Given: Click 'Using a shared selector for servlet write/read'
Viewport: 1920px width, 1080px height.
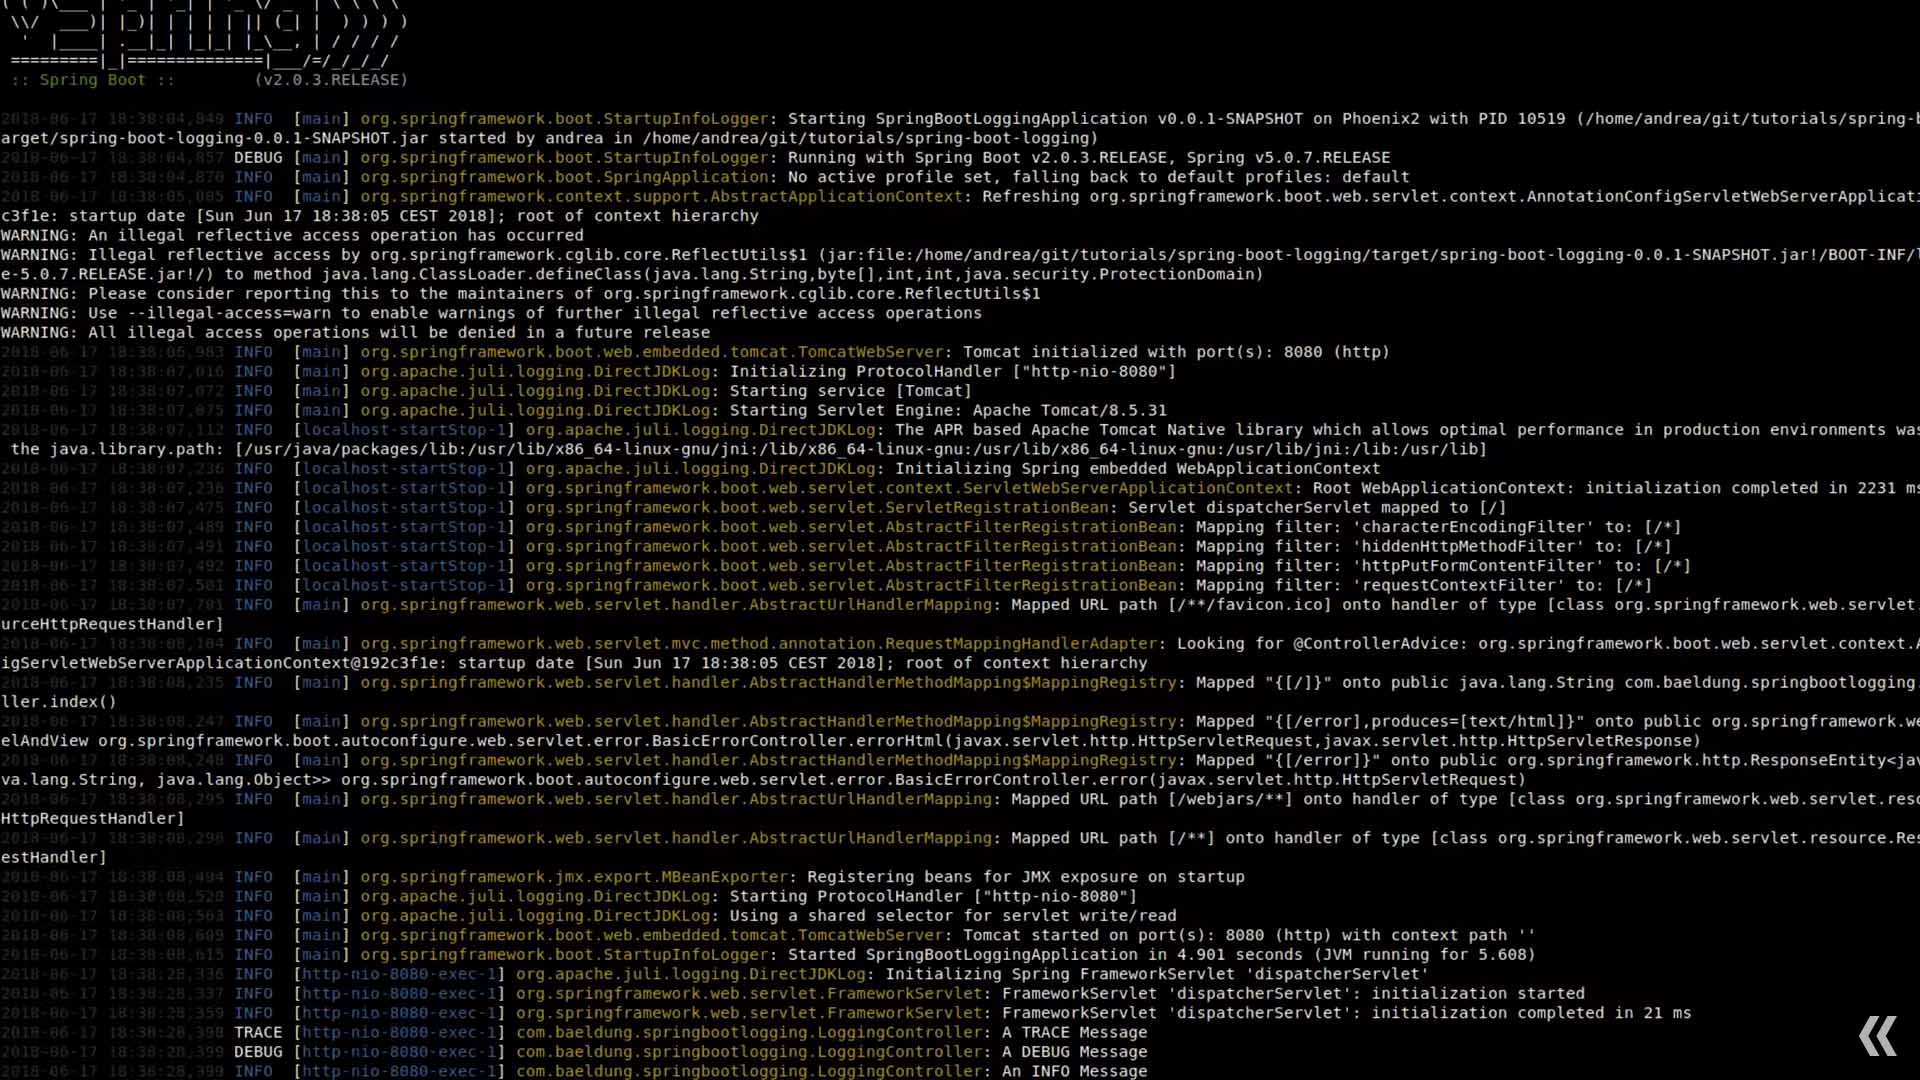Looking at the screenshot, I should [x=953, y=917].
